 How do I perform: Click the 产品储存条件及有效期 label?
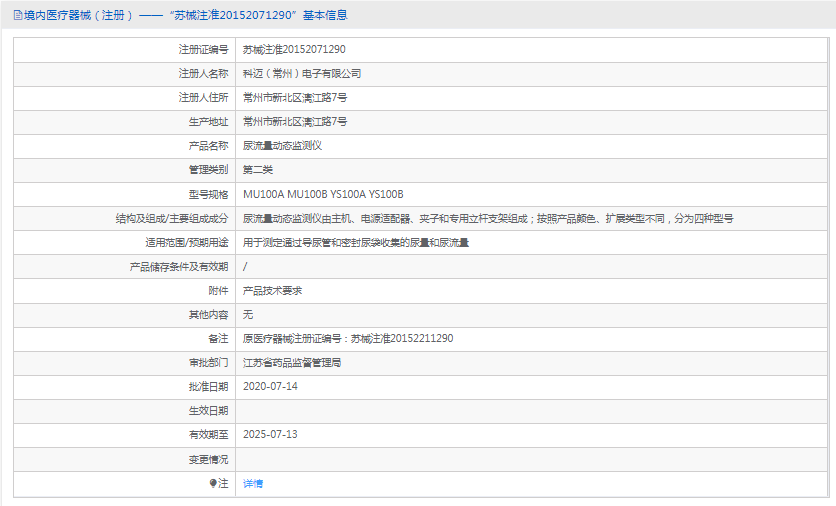179,267
